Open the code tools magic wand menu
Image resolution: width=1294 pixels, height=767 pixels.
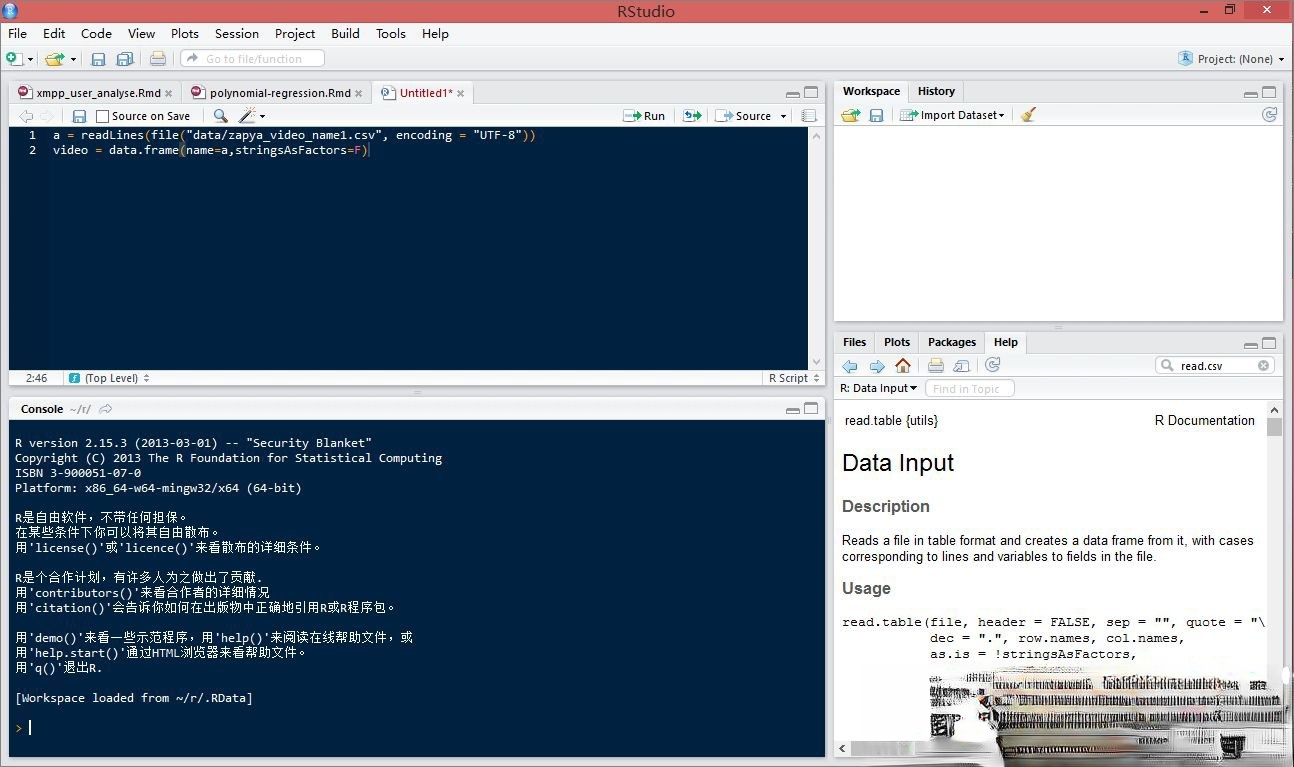tap(249, 116)
